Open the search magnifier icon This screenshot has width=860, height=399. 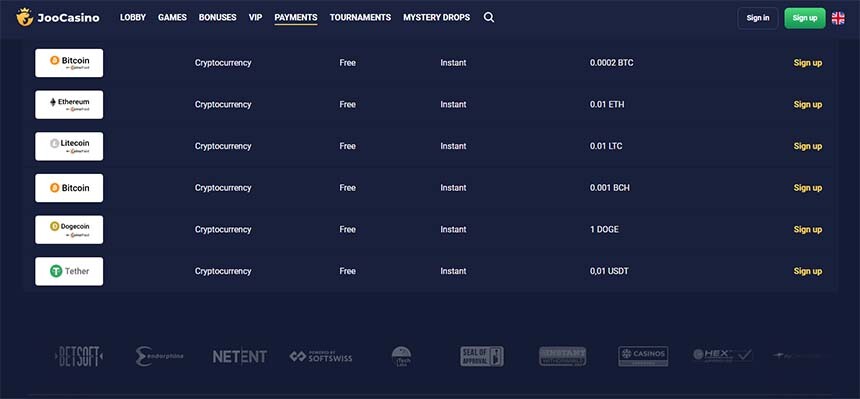[489, 18]
